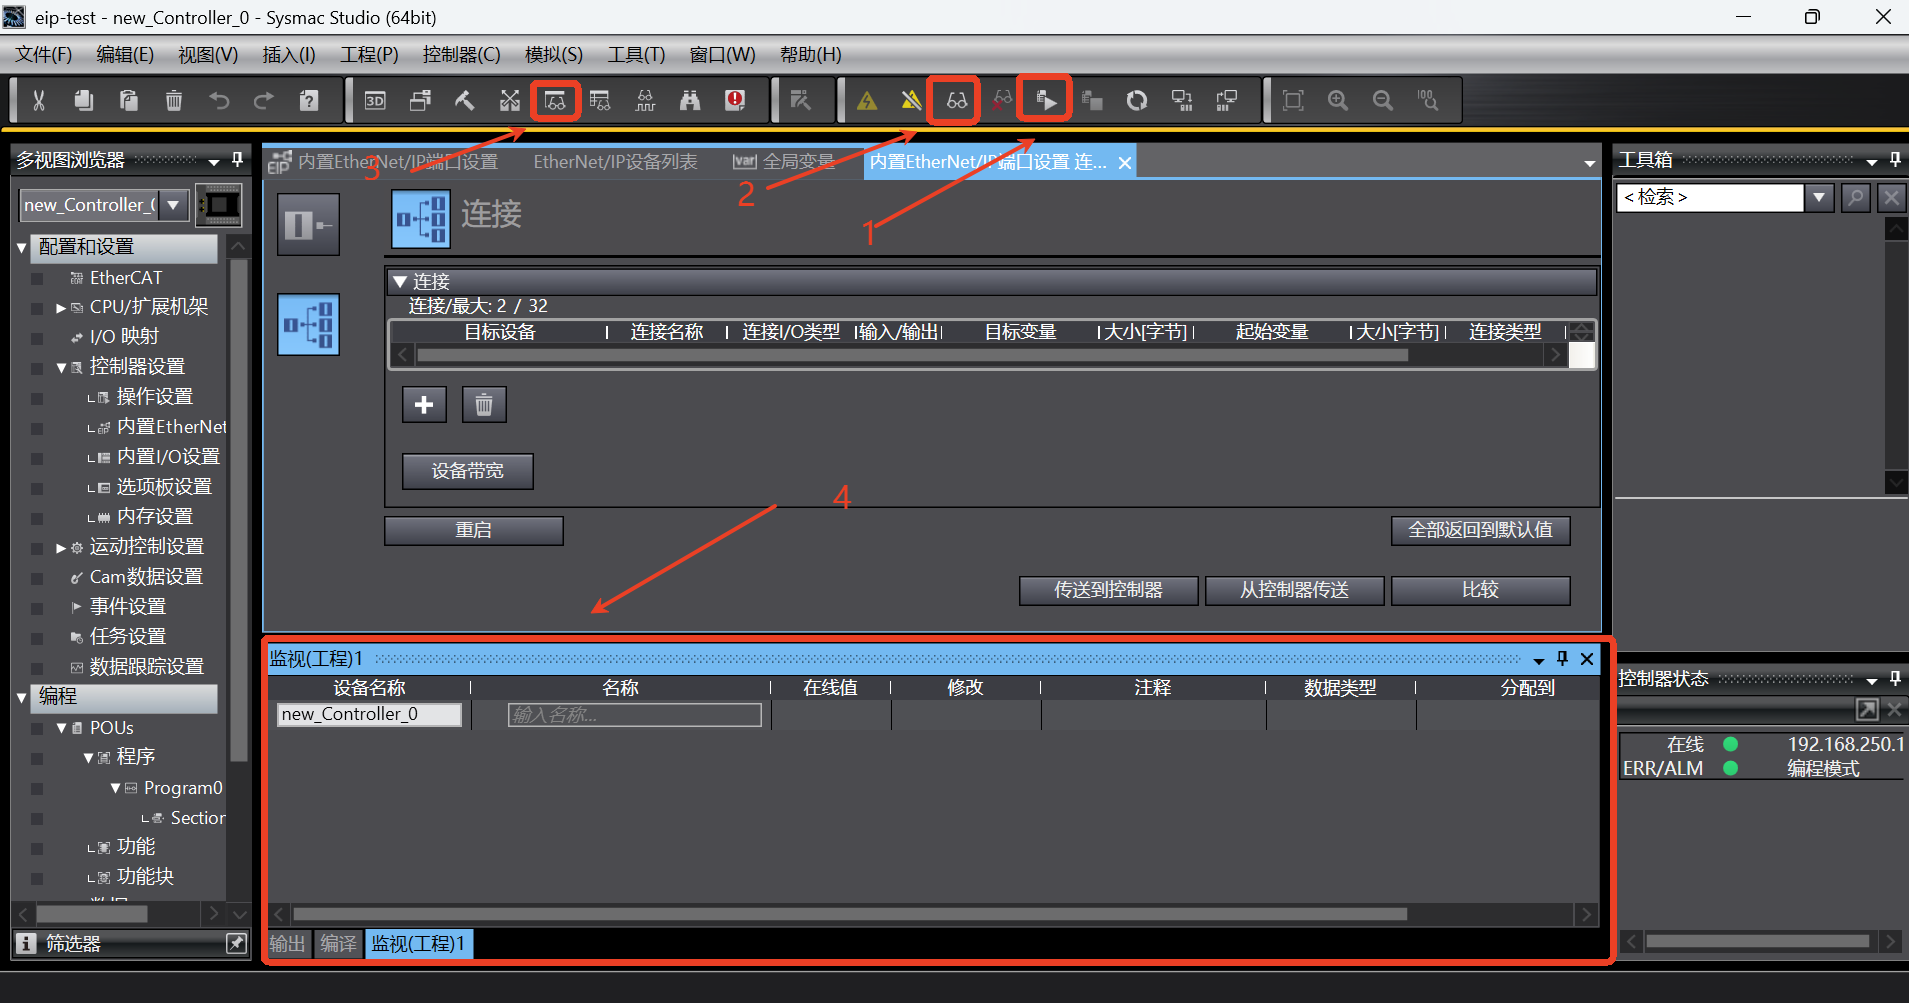1909x1003 pixels.
Task: Click the plus add connection button
Action: 424,404
